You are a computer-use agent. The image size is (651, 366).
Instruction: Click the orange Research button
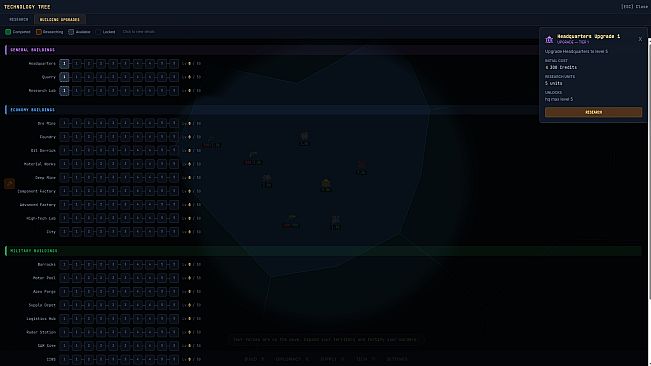pyautogui.click(x=593, y=112)
